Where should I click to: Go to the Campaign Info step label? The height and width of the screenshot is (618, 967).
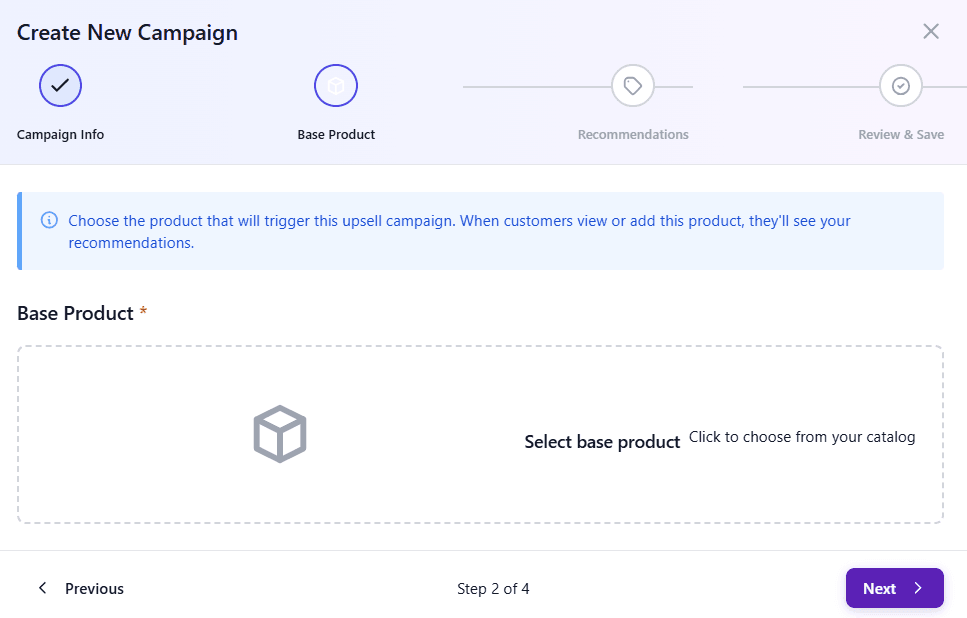(x=60, y=134)
